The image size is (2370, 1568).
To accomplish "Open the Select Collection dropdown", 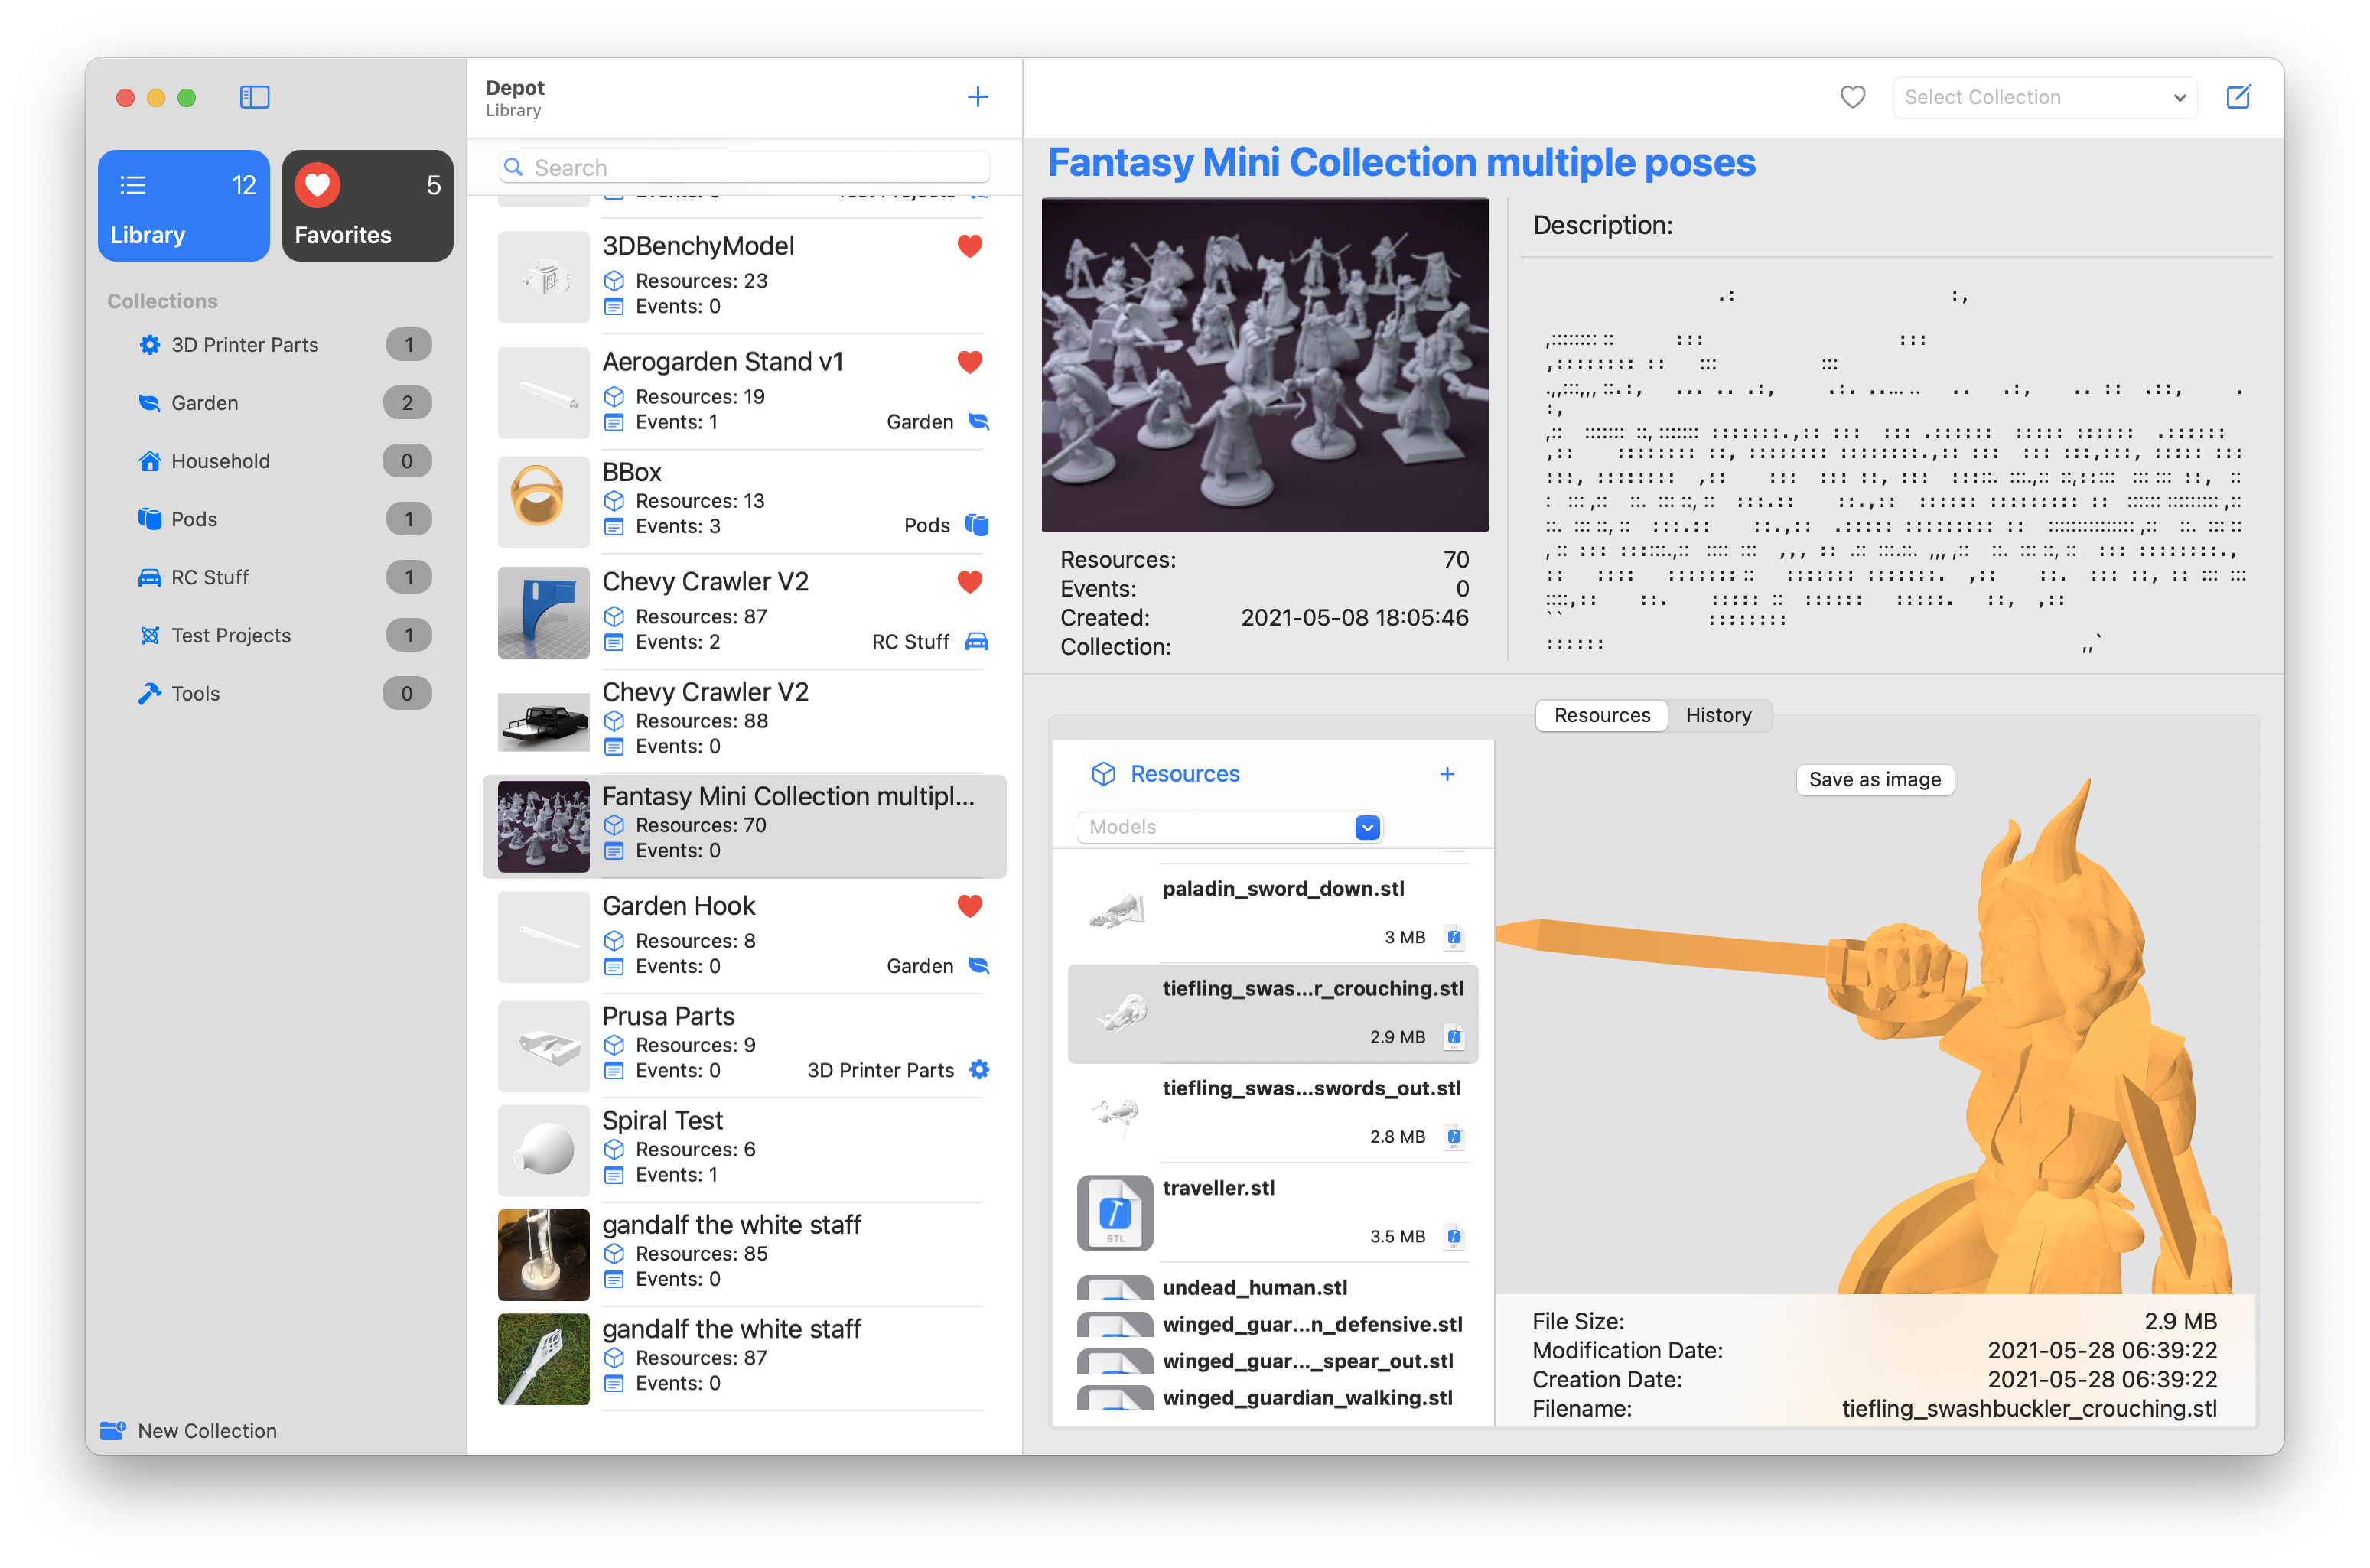I will click(2044, 97).
